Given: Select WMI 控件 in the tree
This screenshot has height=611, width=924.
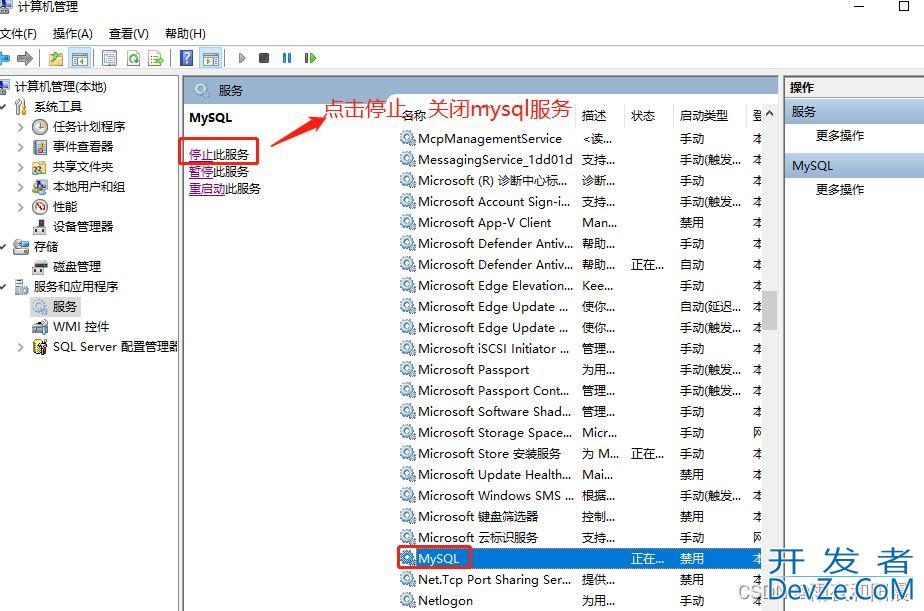Looking at the screenshot, I should coord(81,327).
